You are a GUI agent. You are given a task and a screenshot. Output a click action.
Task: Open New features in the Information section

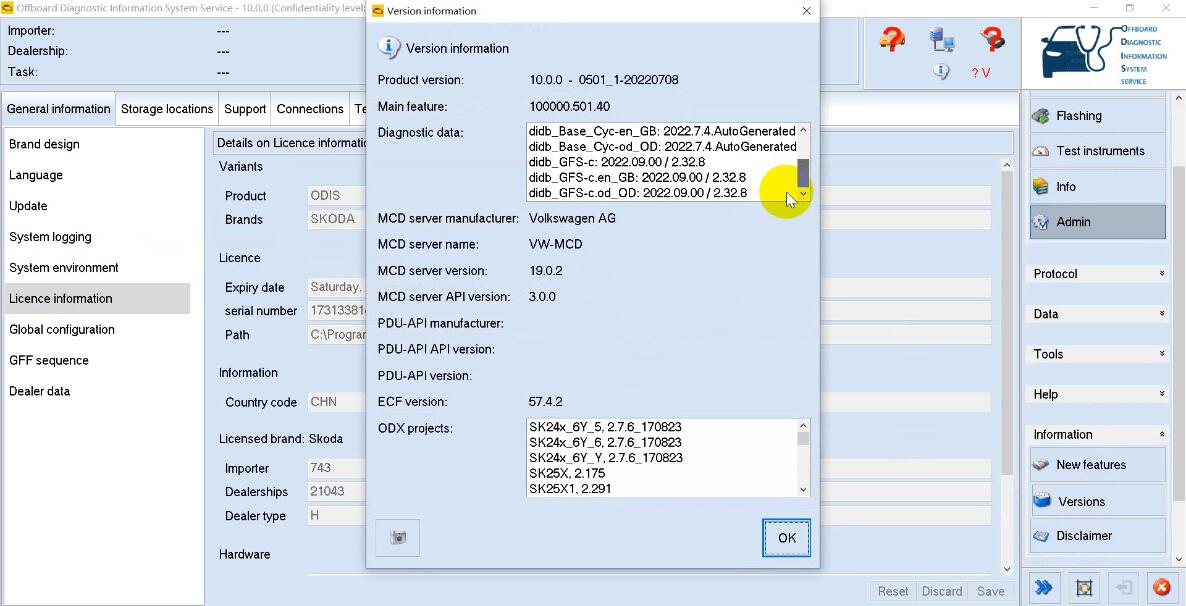[x=1098, y=465]
